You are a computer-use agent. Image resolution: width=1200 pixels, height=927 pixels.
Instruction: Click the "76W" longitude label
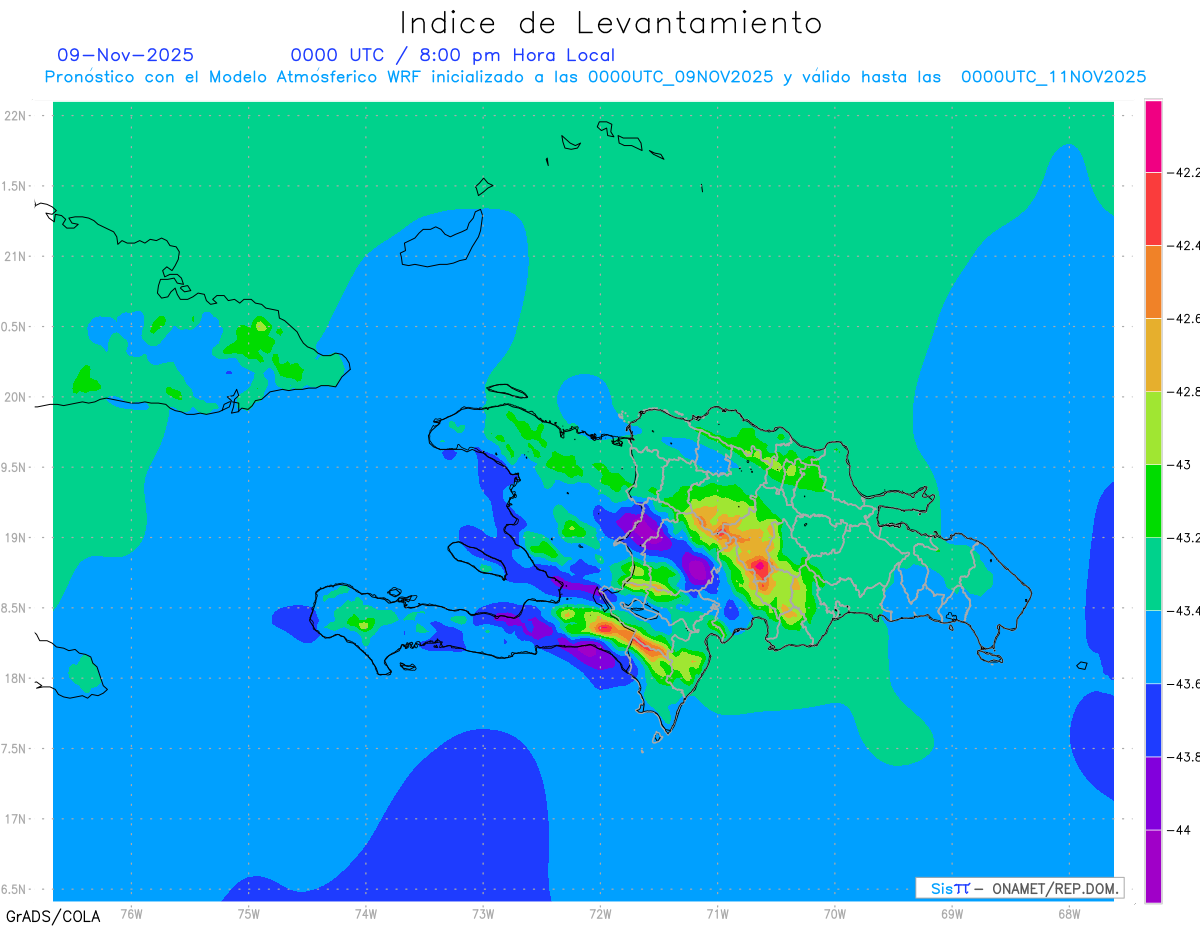(x=131, y=913)
